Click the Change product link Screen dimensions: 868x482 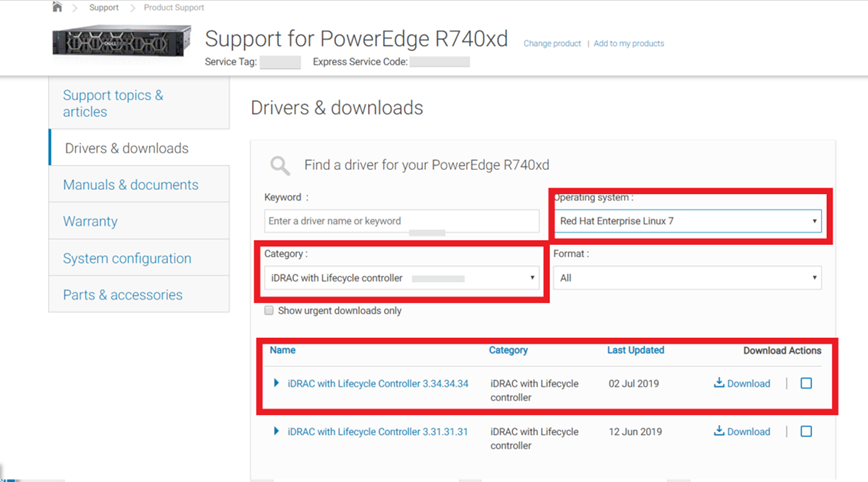(552, 43)
